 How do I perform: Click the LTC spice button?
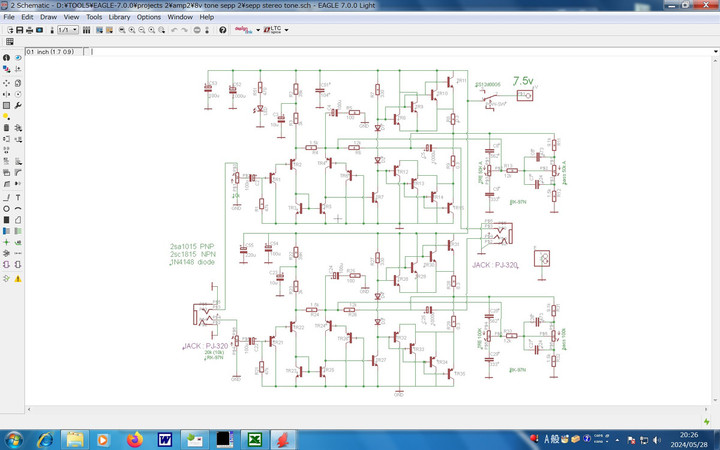click(273, 30)
